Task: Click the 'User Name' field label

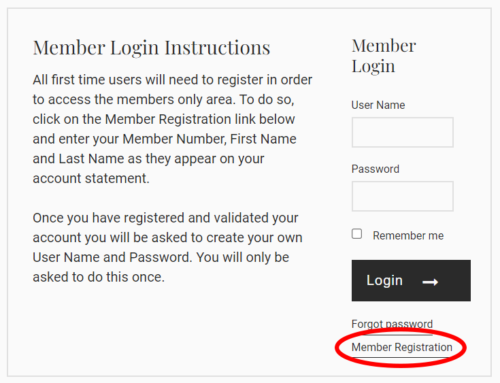Action: tap(378, 105)
